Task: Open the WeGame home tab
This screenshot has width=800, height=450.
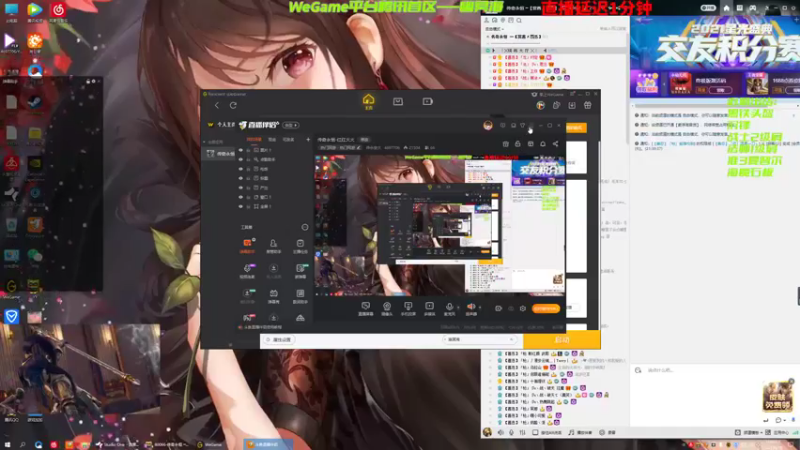Action: pos(368,101)
